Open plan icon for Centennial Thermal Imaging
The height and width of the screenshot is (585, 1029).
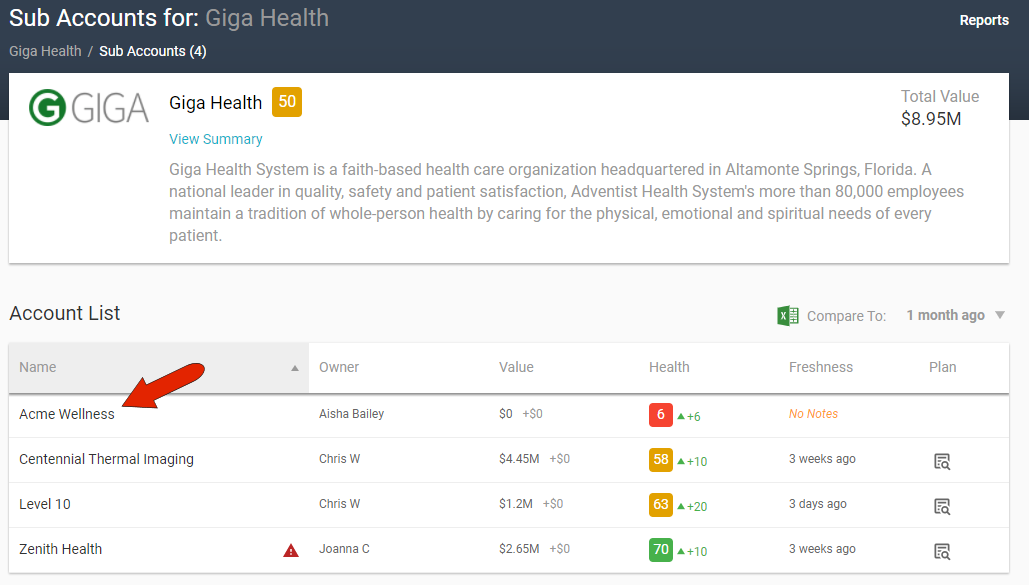pos(941,461)
